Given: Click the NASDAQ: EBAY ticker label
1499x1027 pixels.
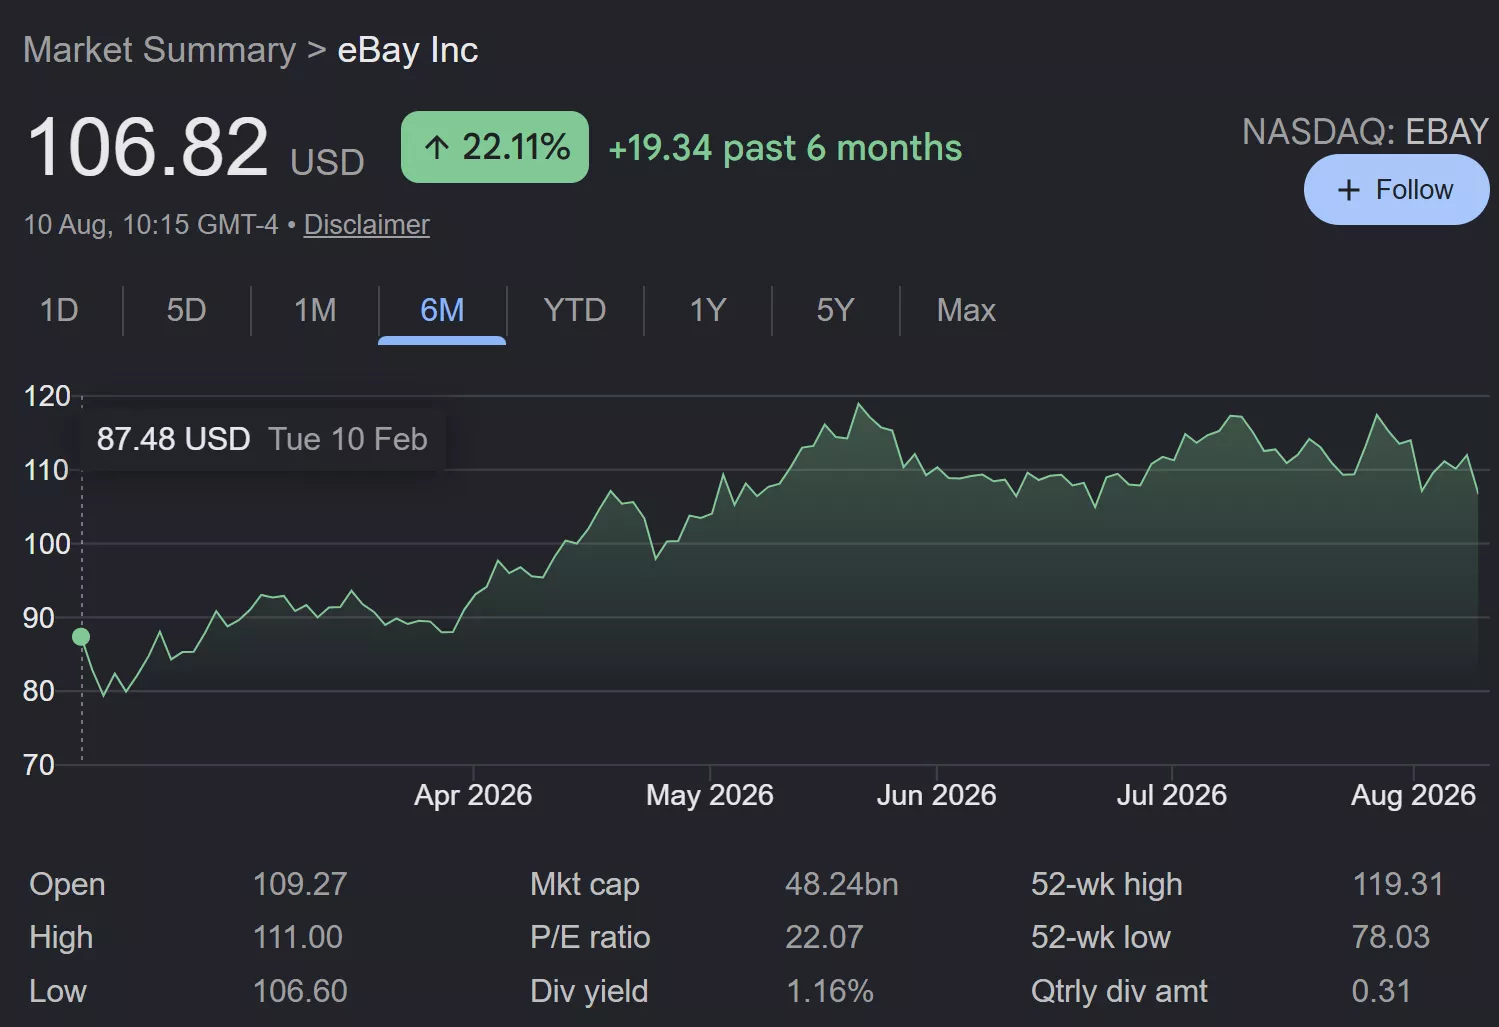Looking at the screenshot, I should click(1365, 132).
